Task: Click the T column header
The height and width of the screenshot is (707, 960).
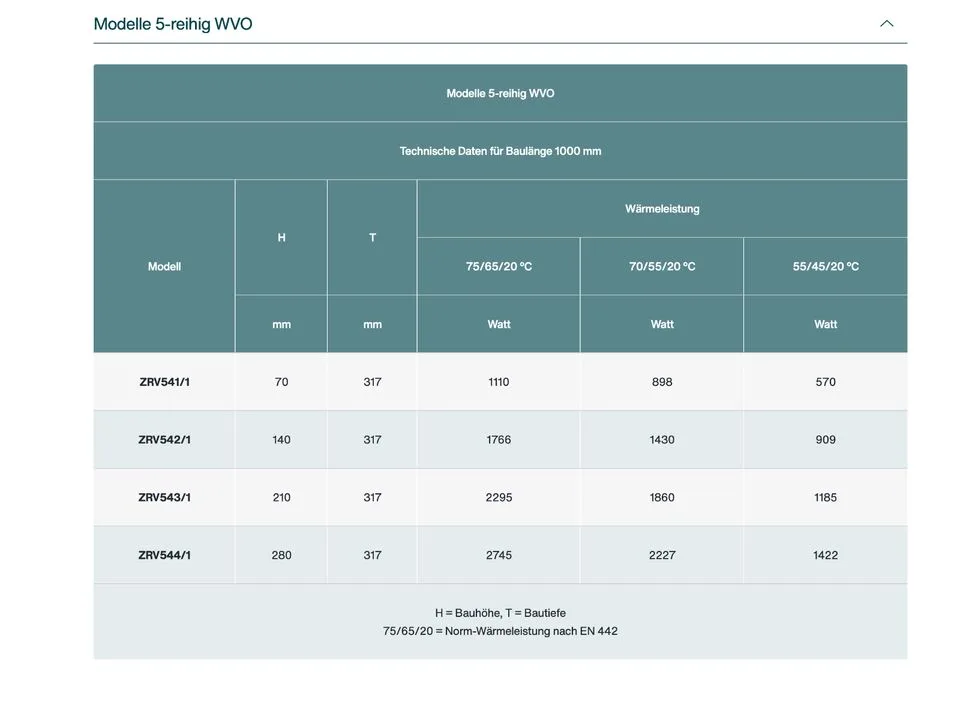Action: 372,238
